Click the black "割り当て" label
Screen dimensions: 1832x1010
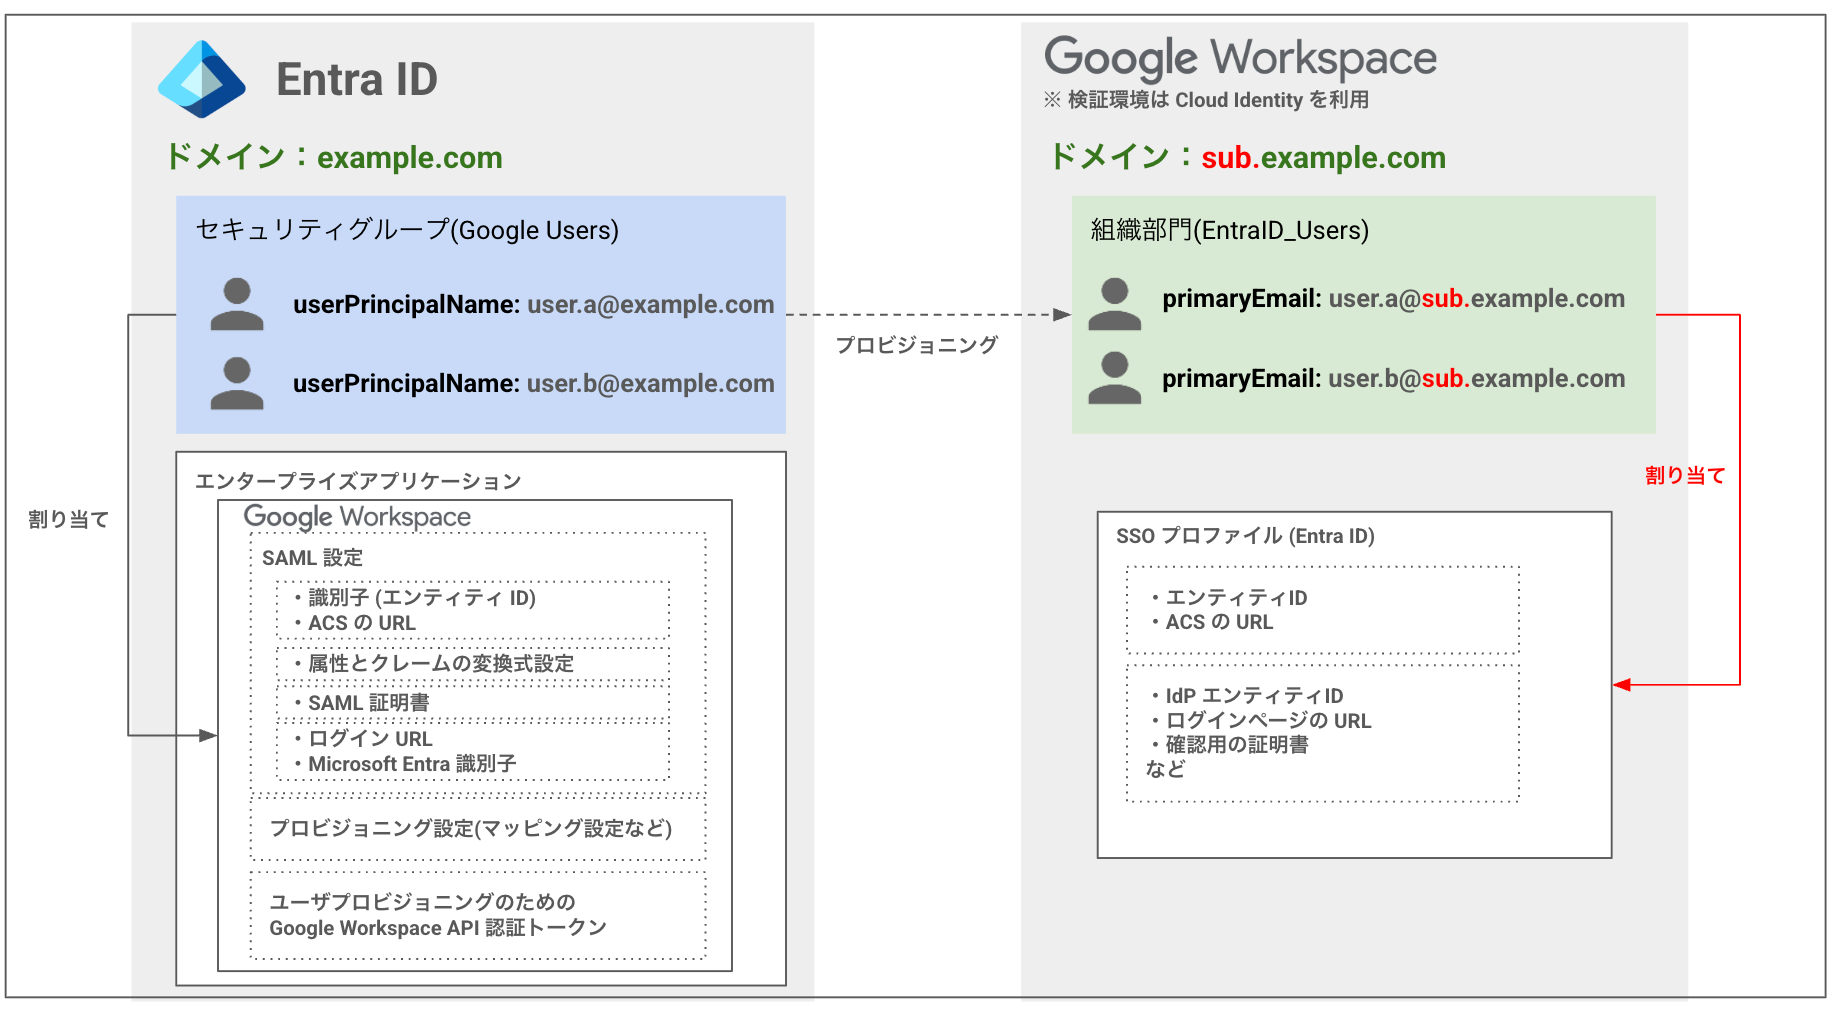tap(68, 519)
